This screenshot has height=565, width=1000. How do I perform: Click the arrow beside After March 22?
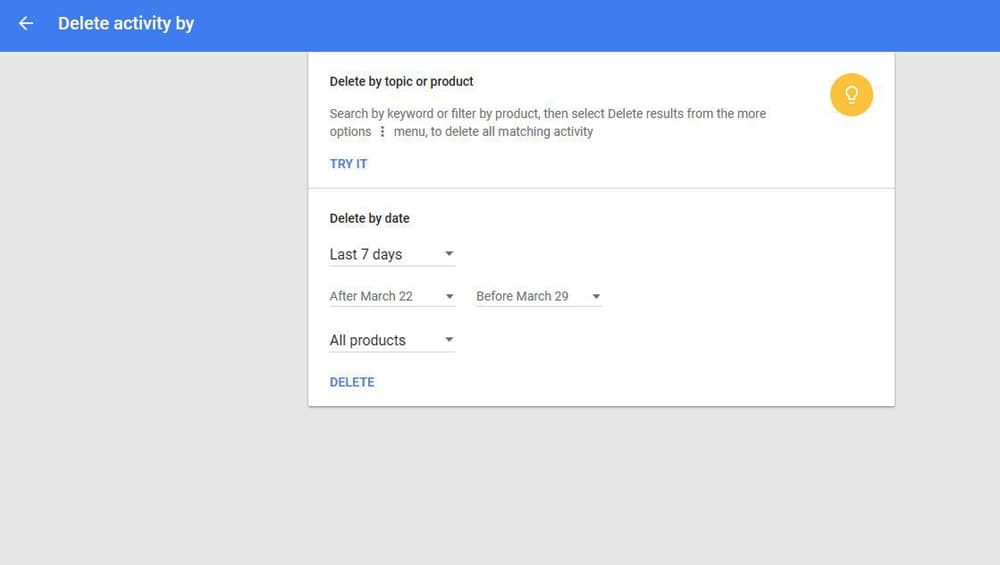click(449, 297)
